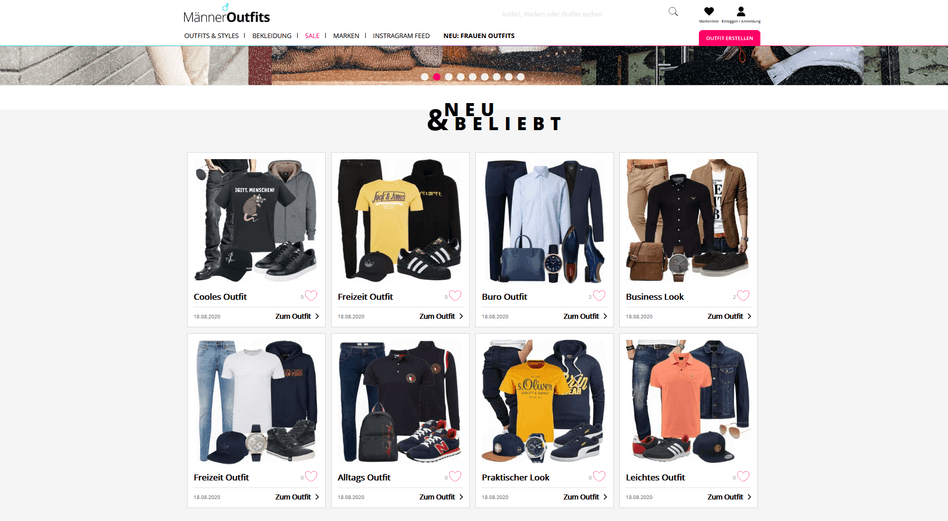Select the SALE menu item
The width and height of the screenshot is (948, 521).
tap(312, 36)
